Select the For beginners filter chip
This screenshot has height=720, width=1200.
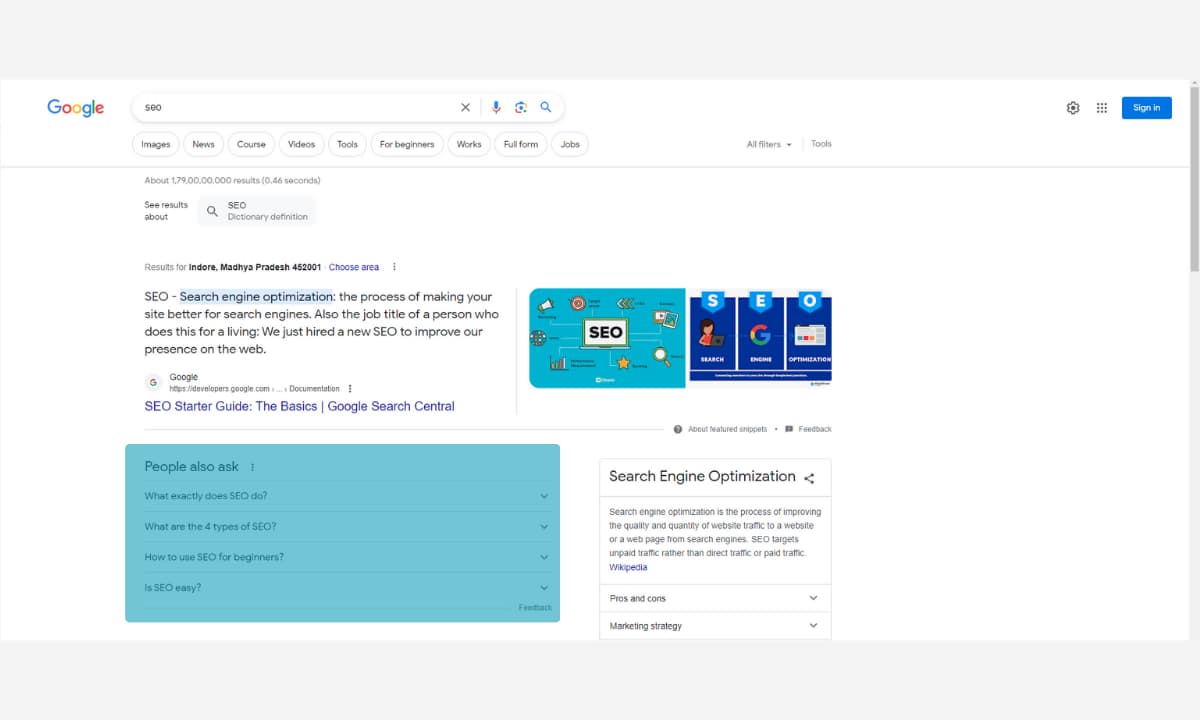(x=407, y=144)
